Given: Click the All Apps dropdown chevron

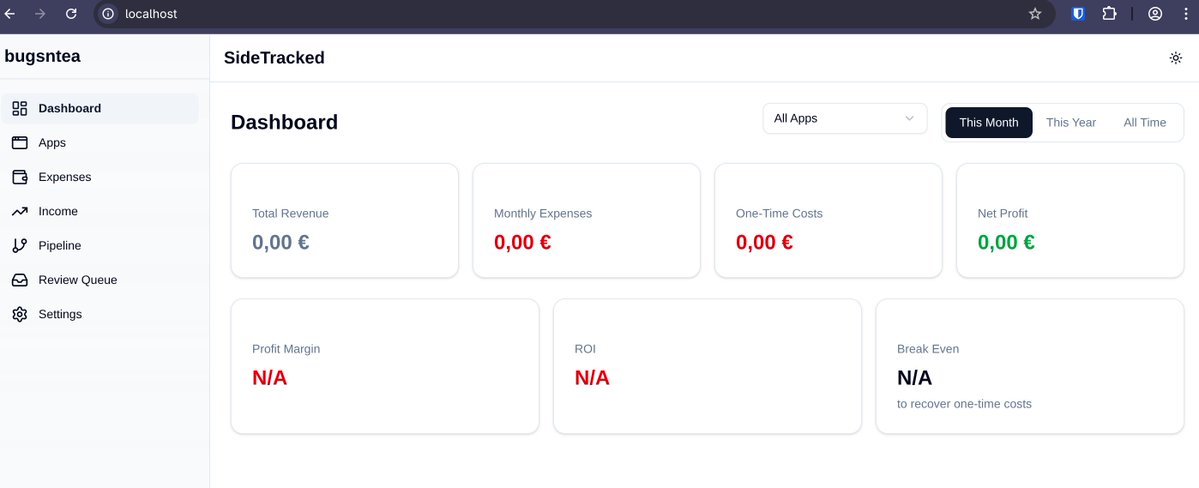Looking at the screenshot, I should pyautogui.click(x=909, y=119).
